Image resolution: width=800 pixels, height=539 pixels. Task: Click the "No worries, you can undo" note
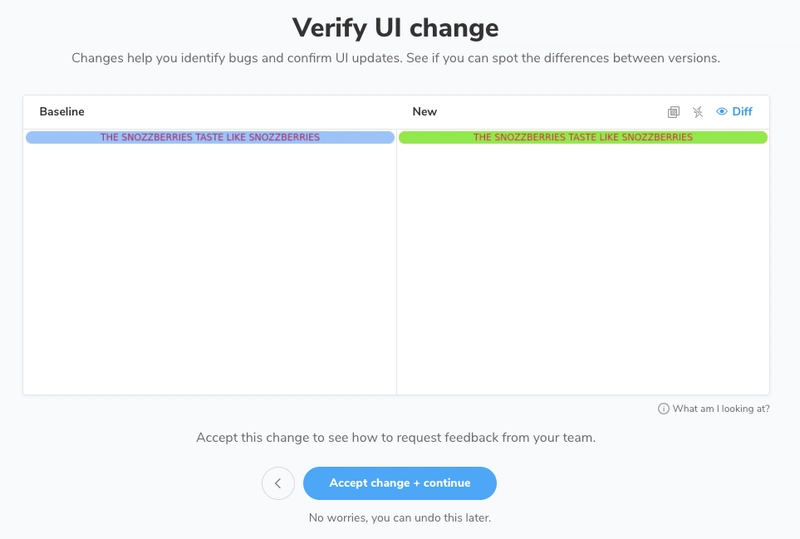[399, 518]
